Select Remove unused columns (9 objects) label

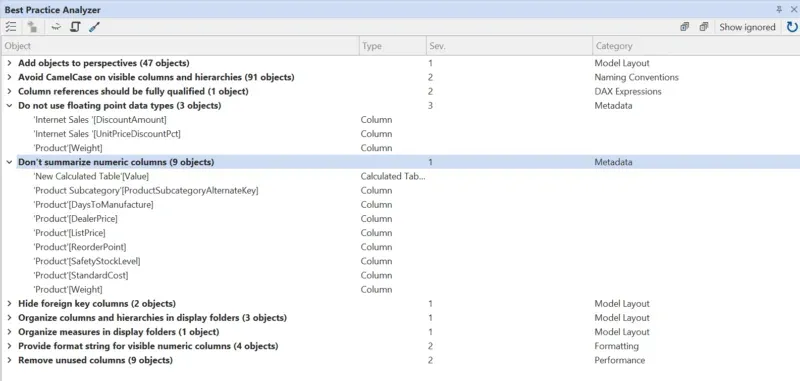tap(95, 360)
